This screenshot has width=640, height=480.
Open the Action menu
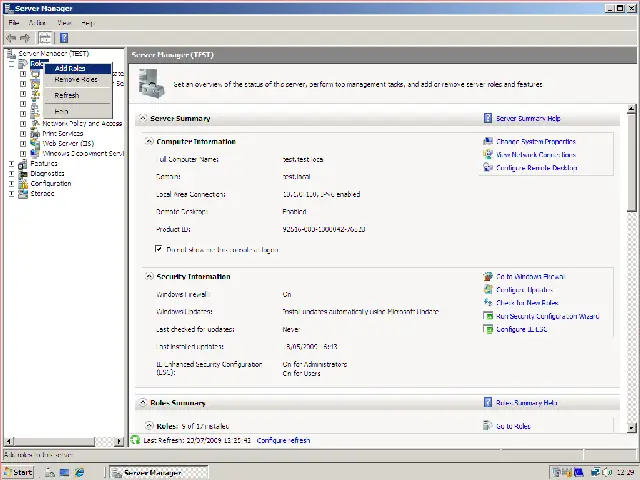[37, 23]
